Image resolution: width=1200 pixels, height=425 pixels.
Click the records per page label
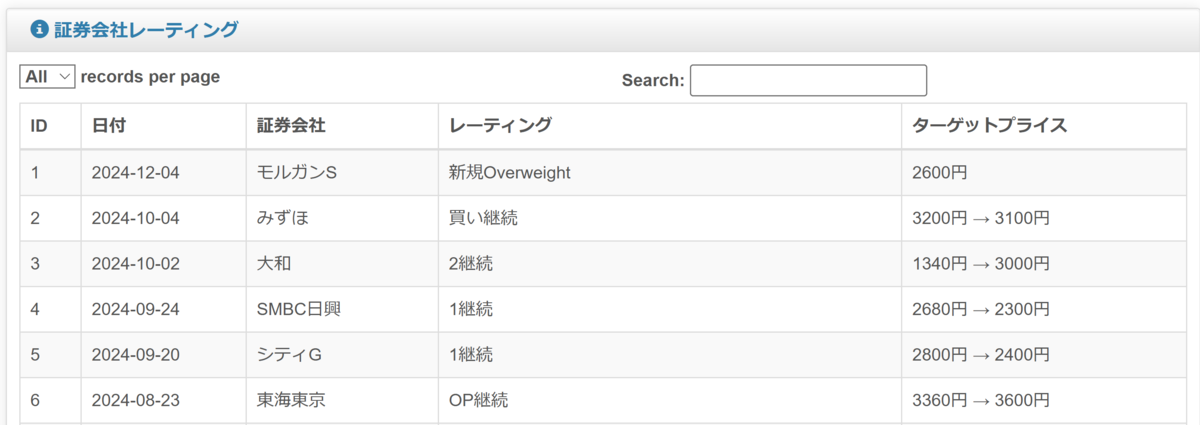coord(150,77)
